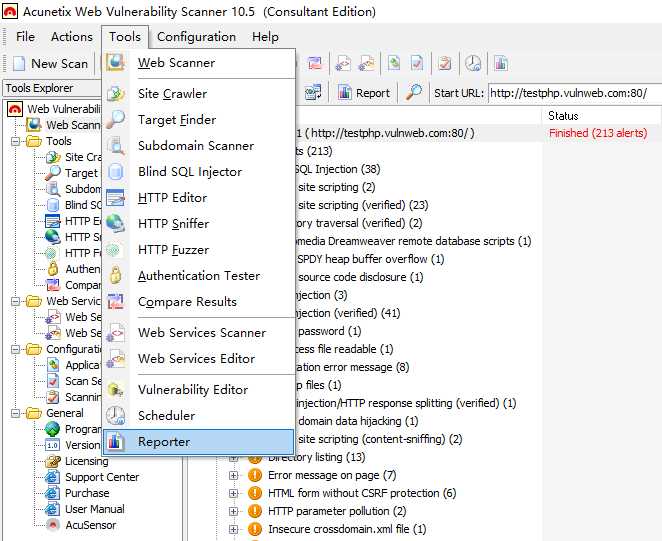This screenshot has height=541, width=662.
Task: Open the Configuration menu
Action: pos(196,37)
